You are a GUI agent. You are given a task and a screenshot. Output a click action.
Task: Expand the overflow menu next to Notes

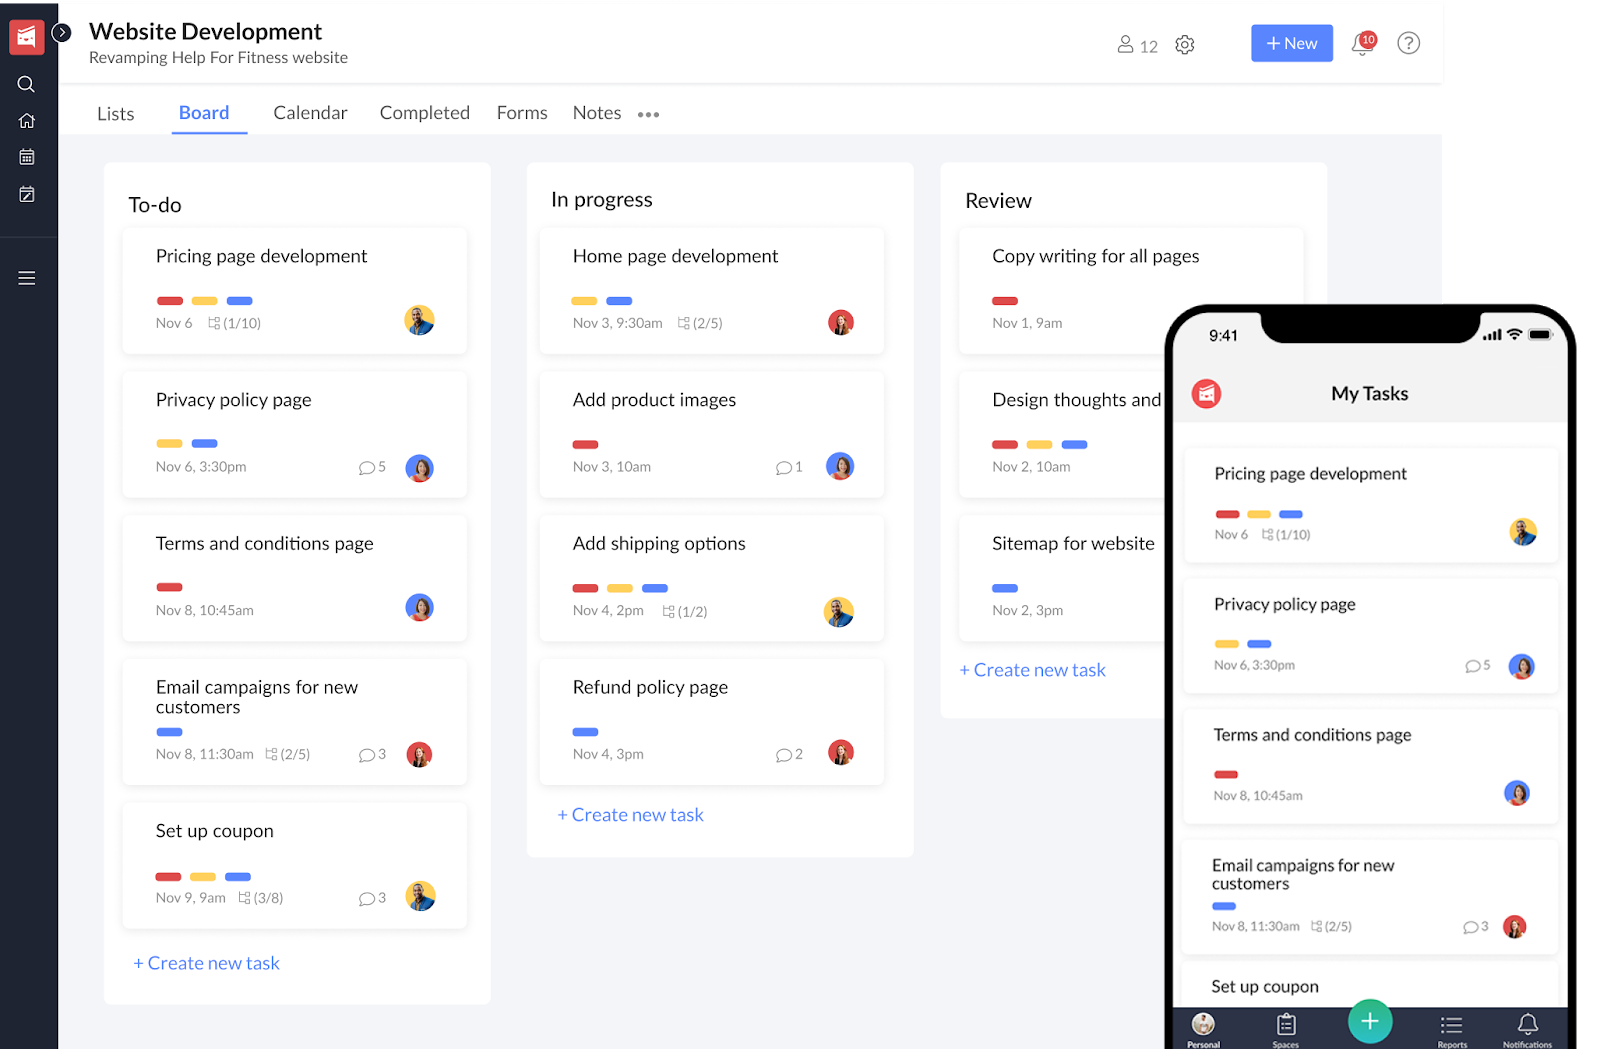click(648, 114)
